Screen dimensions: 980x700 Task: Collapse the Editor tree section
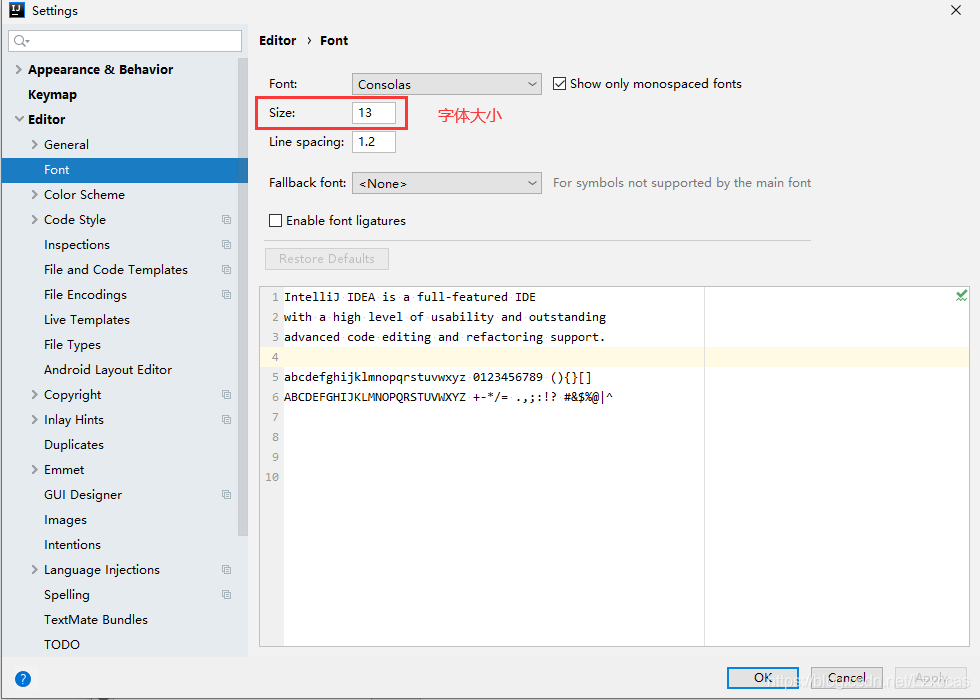pyautogui.click(x=19, y=119)
